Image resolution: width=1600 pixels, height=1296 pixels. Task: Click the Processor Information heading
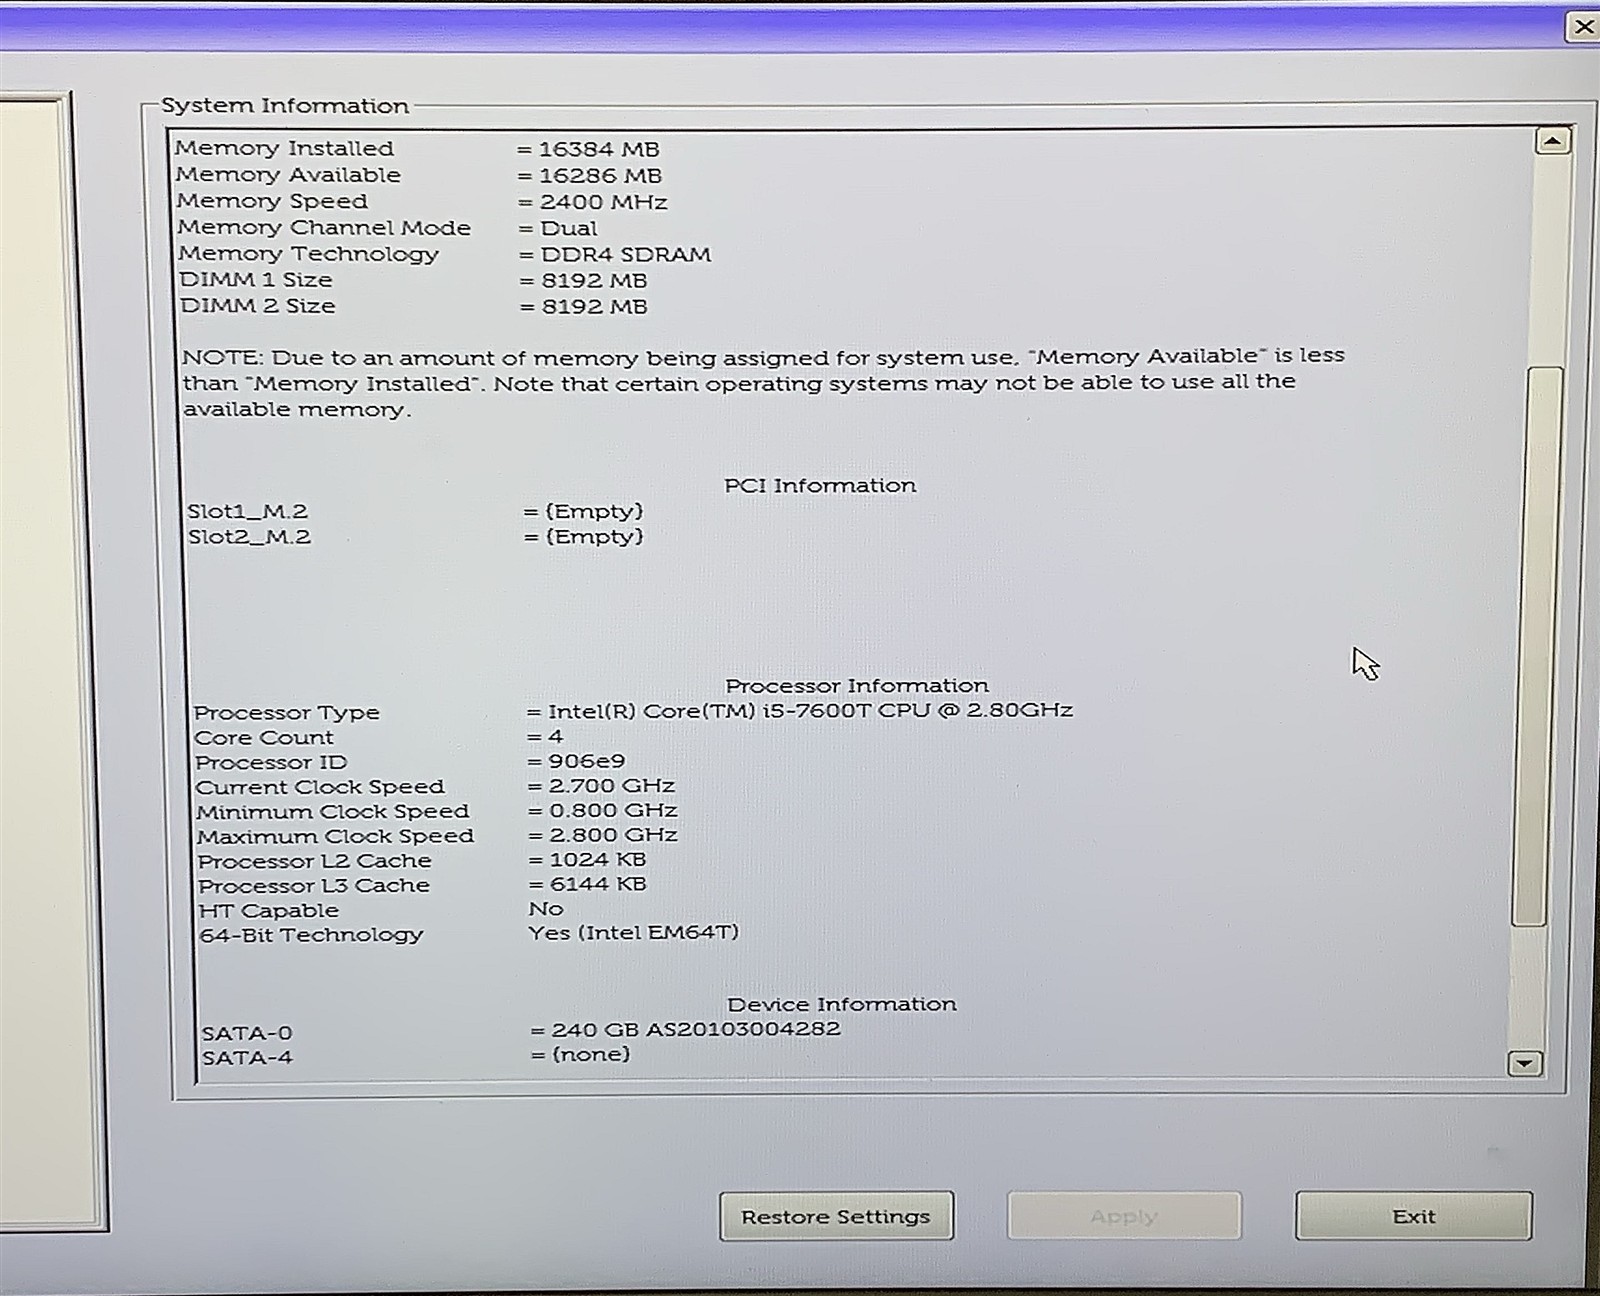click(x=856, y=686)
